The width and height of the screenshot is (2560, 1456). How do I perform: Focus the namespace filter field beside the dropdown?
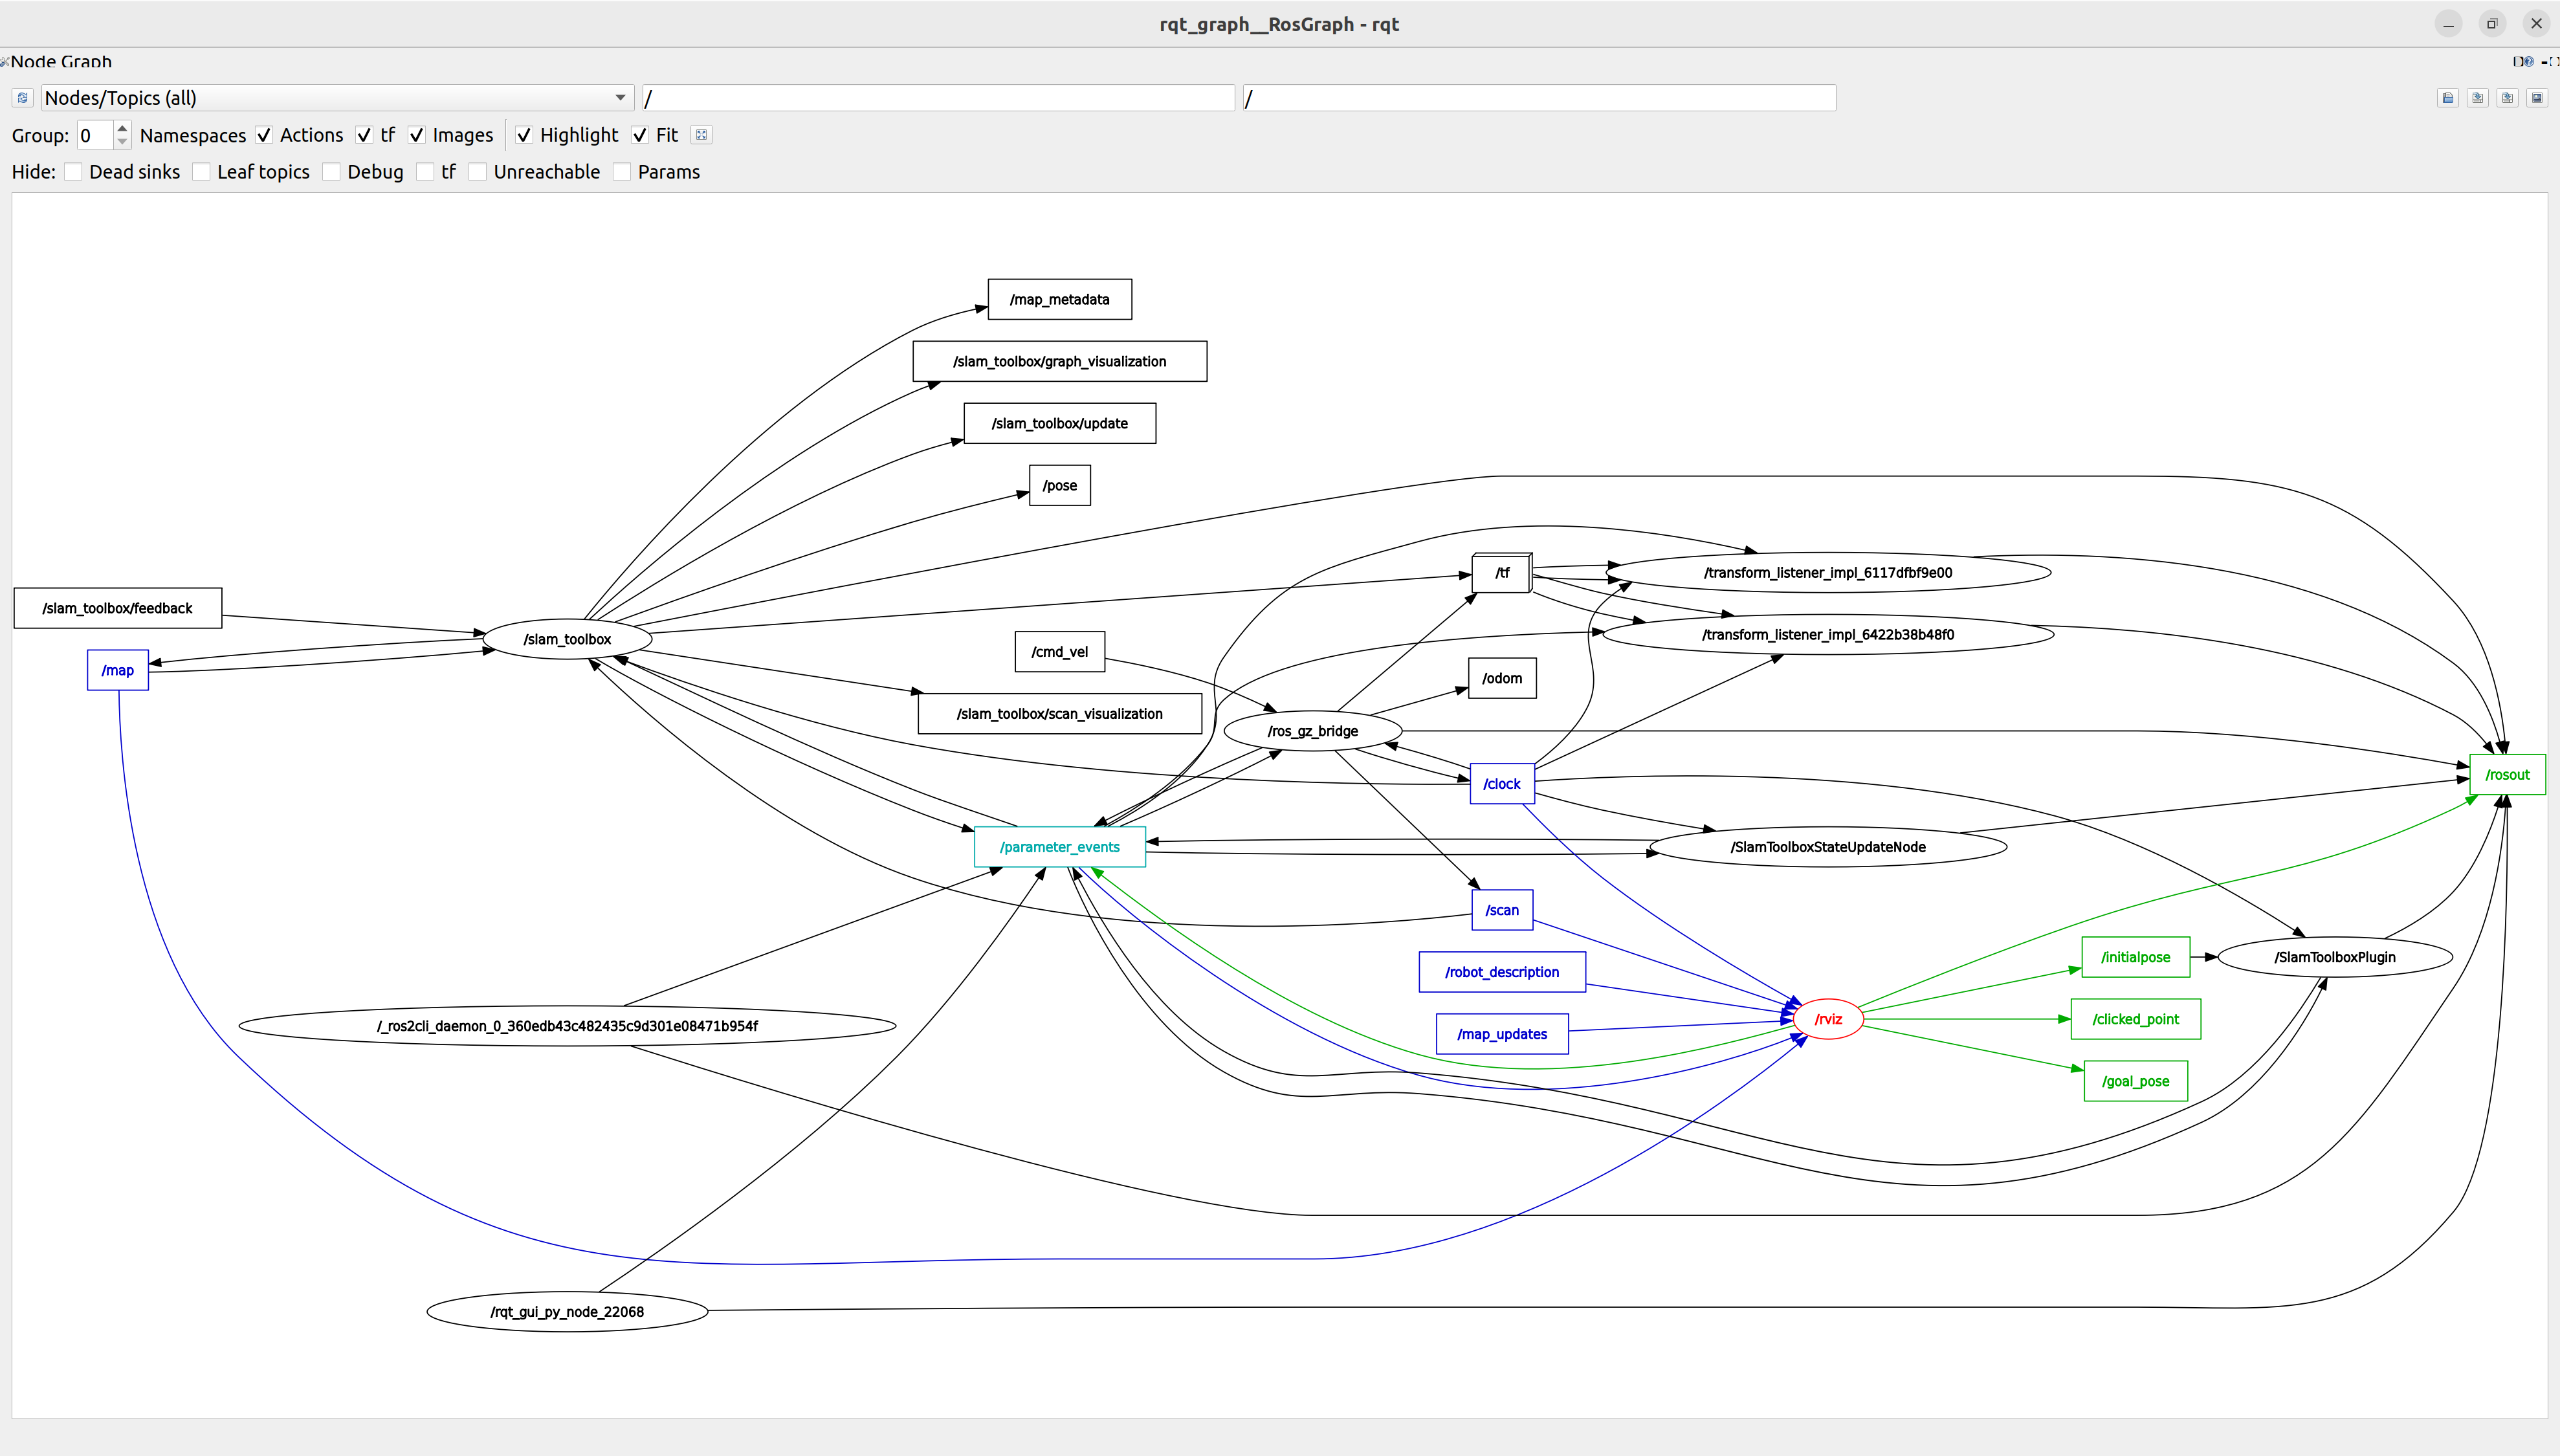click(x=938, y=98)
